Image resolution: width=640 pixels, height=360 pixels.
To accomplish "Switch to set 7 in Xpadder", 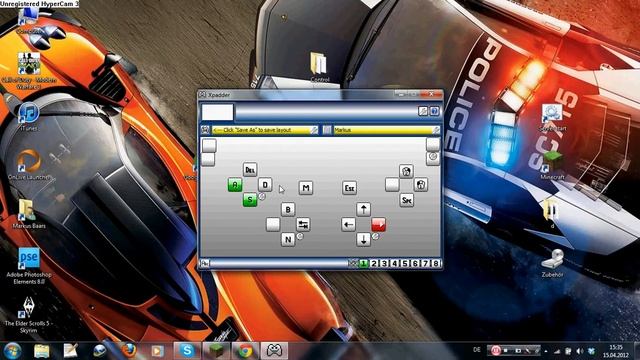I will click(425, 264).
